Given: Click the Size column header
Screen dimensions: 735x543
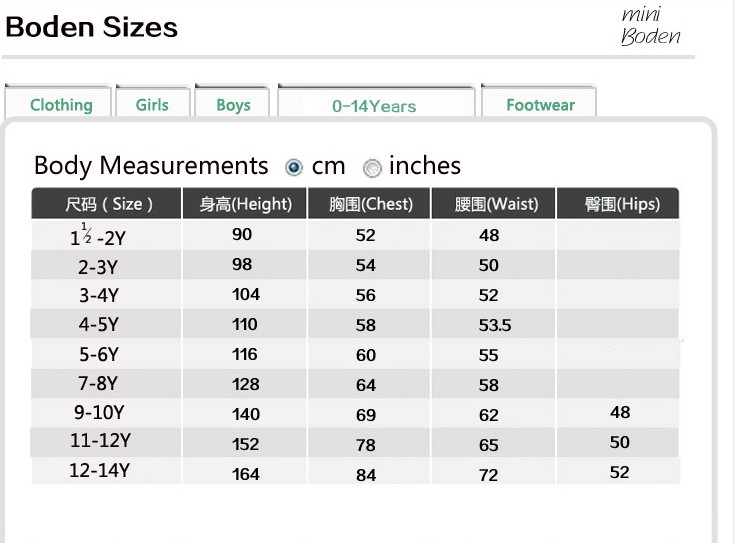Looking at the screenshot, I should [106, 203].
